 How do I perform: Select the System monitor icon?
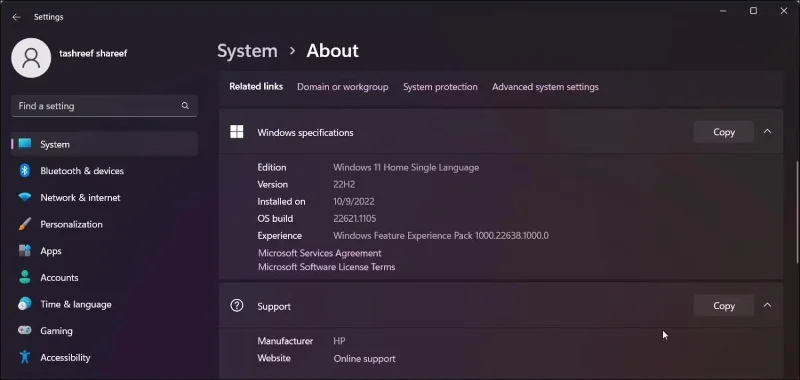(24, 144)
